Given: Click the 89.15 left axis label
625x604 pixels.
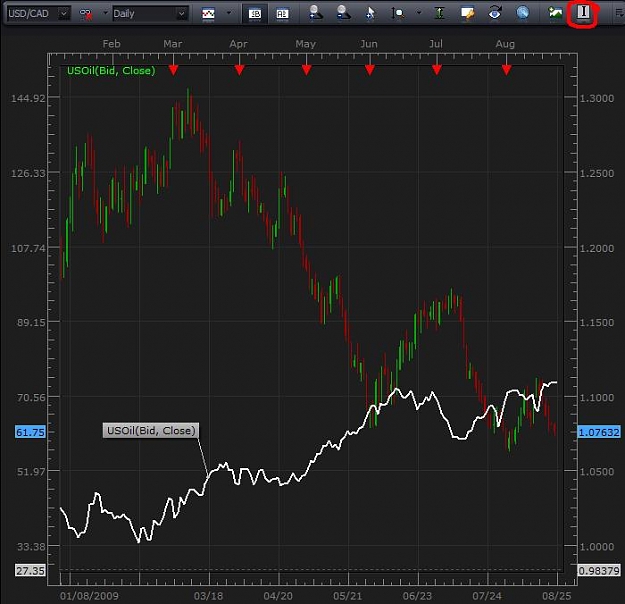Looking at the screenshot, I should (x=31, y=322).
